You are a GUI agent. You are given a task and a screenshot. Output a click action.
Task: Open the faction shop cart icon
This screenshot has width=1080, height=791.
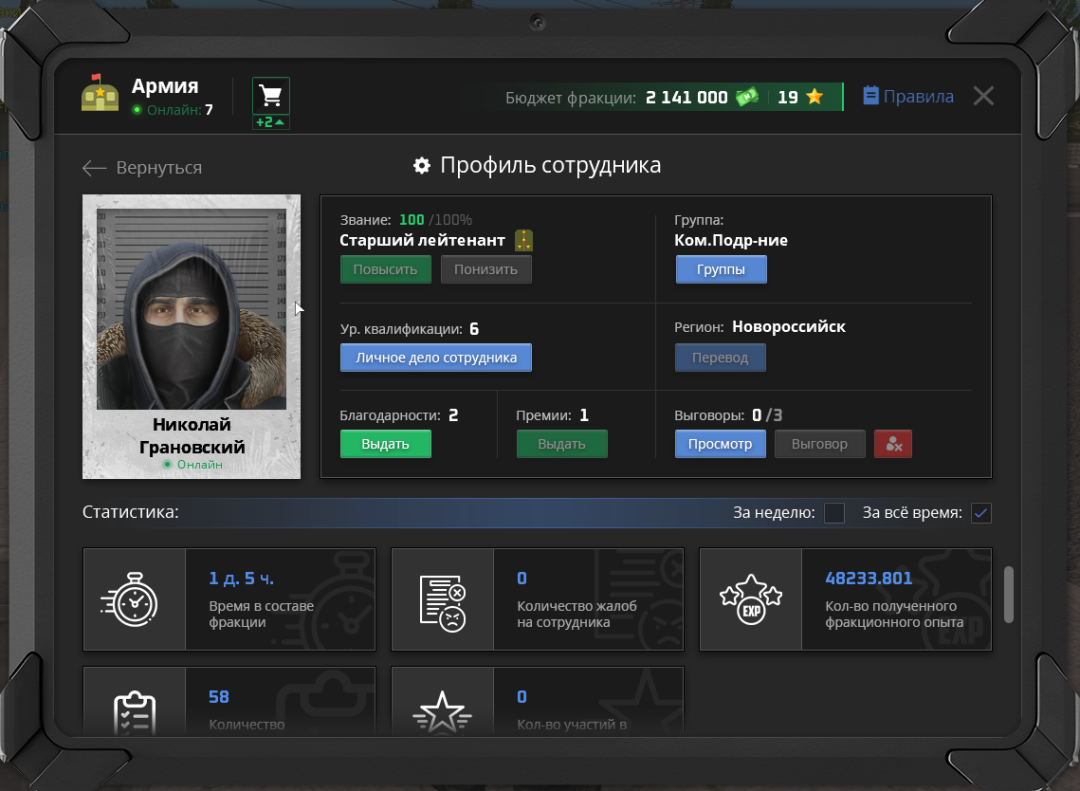pos(270,96)
